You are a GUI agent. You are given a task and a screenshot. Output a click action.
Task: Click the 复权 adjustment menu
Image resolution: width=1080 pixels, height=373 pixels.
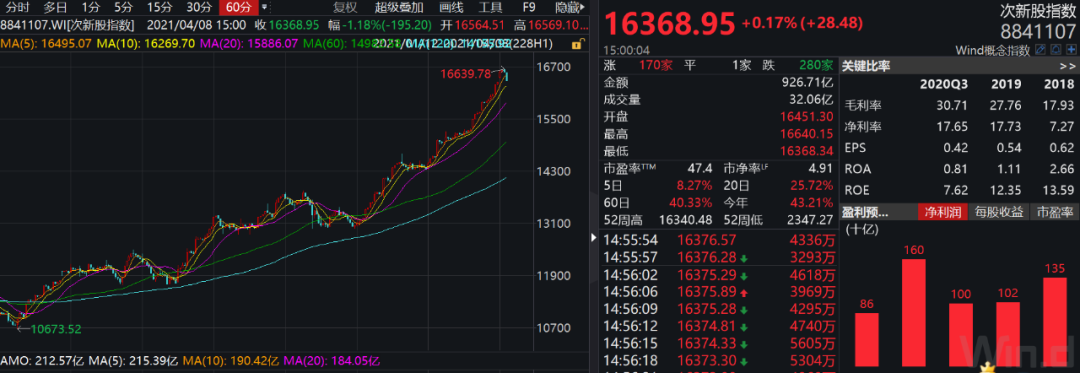point(345,8)
